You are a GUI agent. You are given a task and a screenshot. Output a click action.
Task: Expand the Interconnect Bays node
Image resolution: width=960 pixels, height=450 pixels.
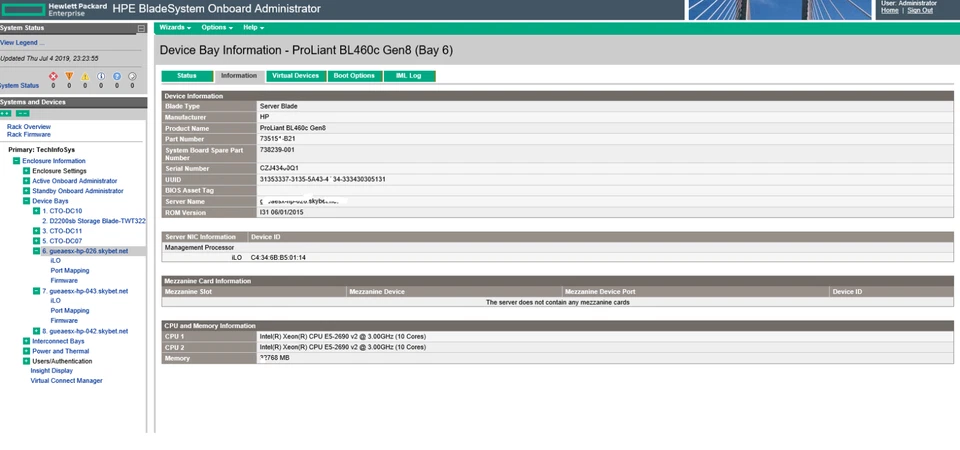26,341
